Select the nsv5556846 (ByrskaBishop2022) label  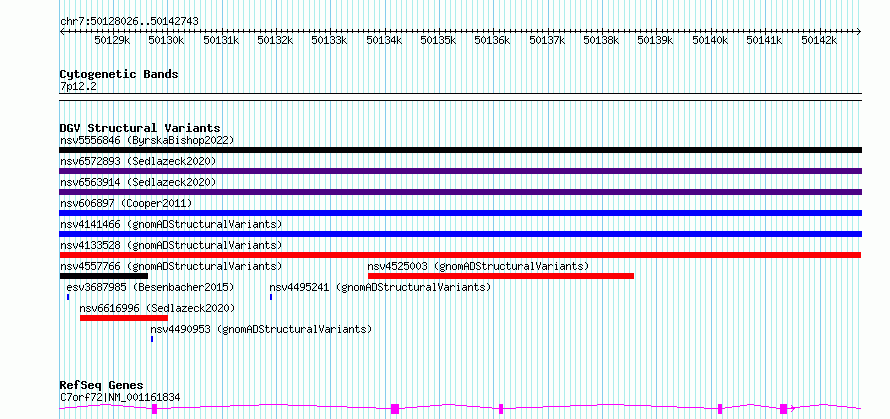point(147,140)
